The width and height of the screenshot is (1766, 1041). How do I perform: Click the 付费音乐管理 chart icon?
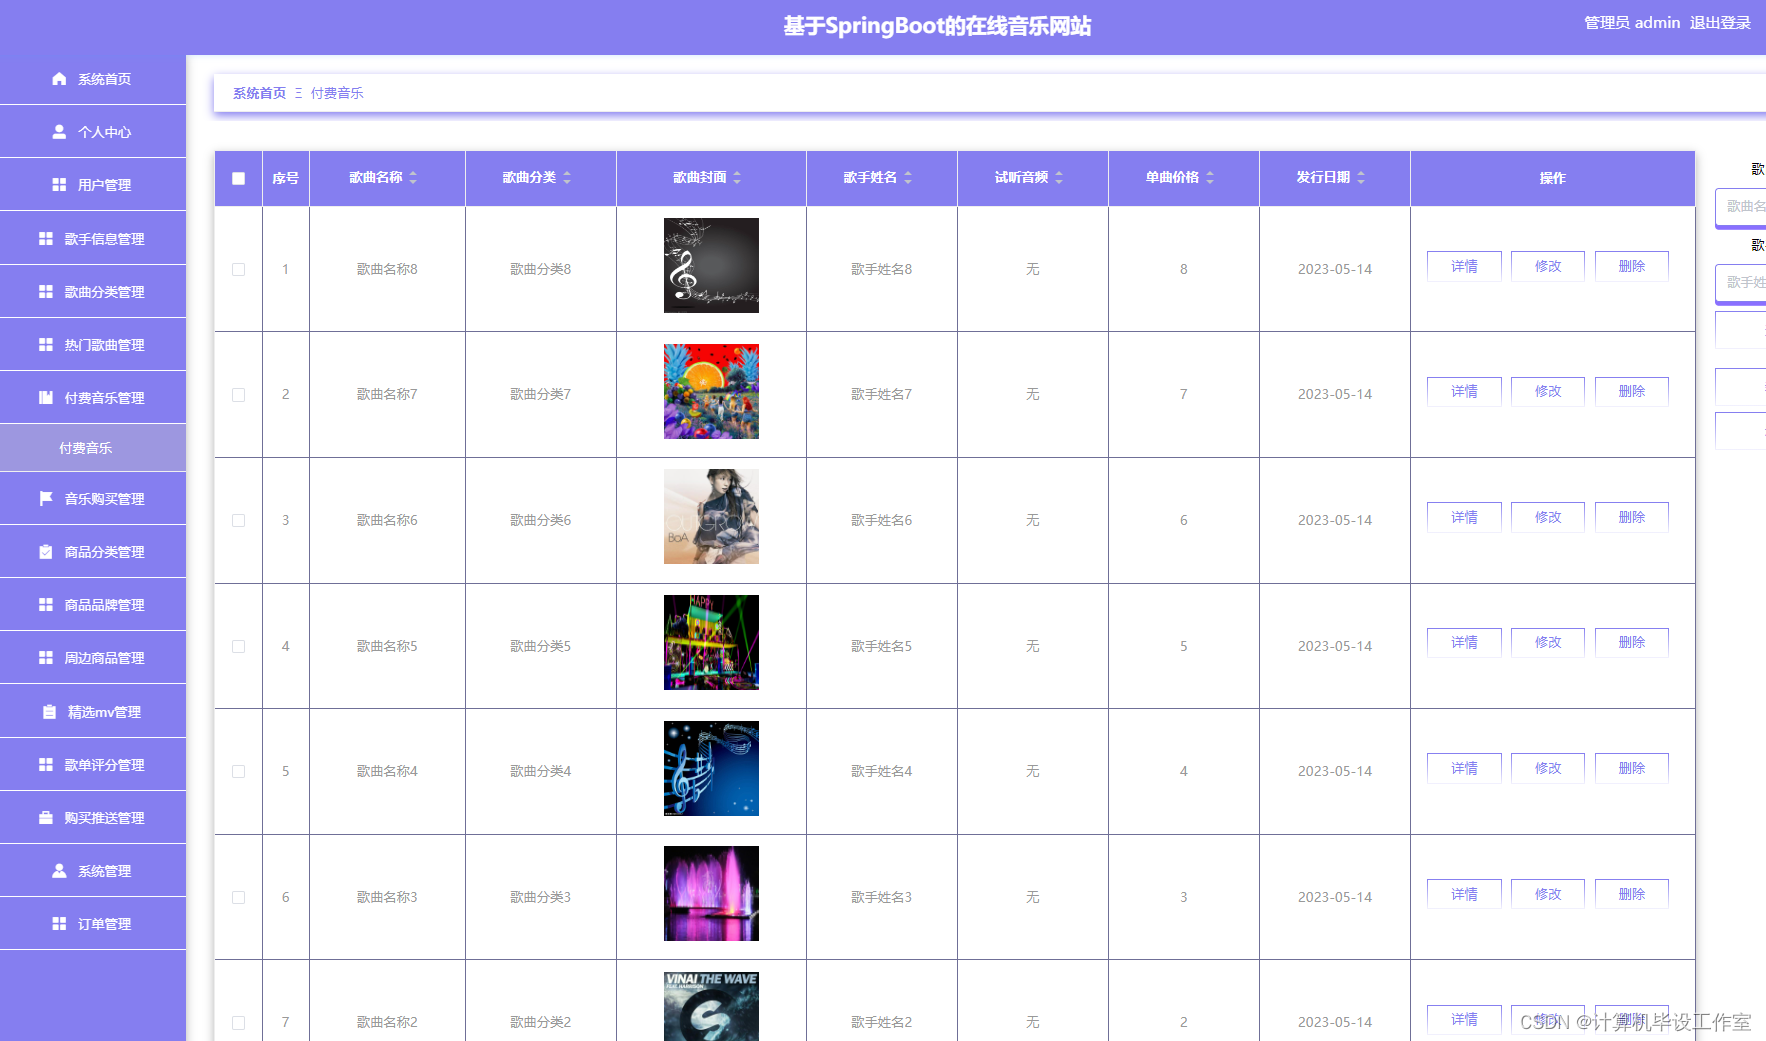(x=44, y=397)
